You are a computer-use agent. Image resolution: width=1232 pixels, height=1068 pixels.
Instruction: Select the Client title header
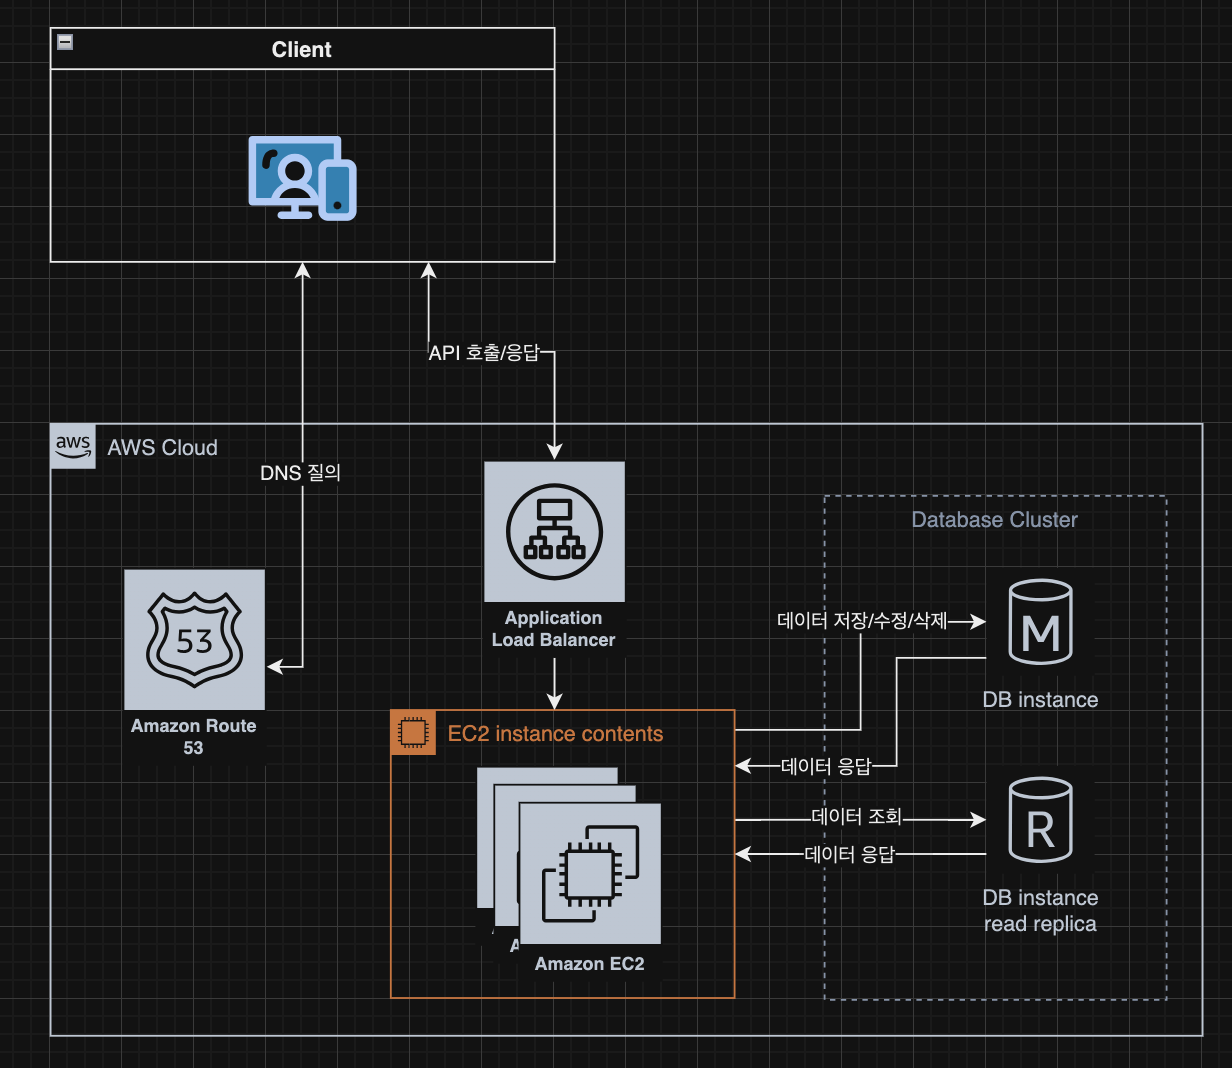[302, 49]
